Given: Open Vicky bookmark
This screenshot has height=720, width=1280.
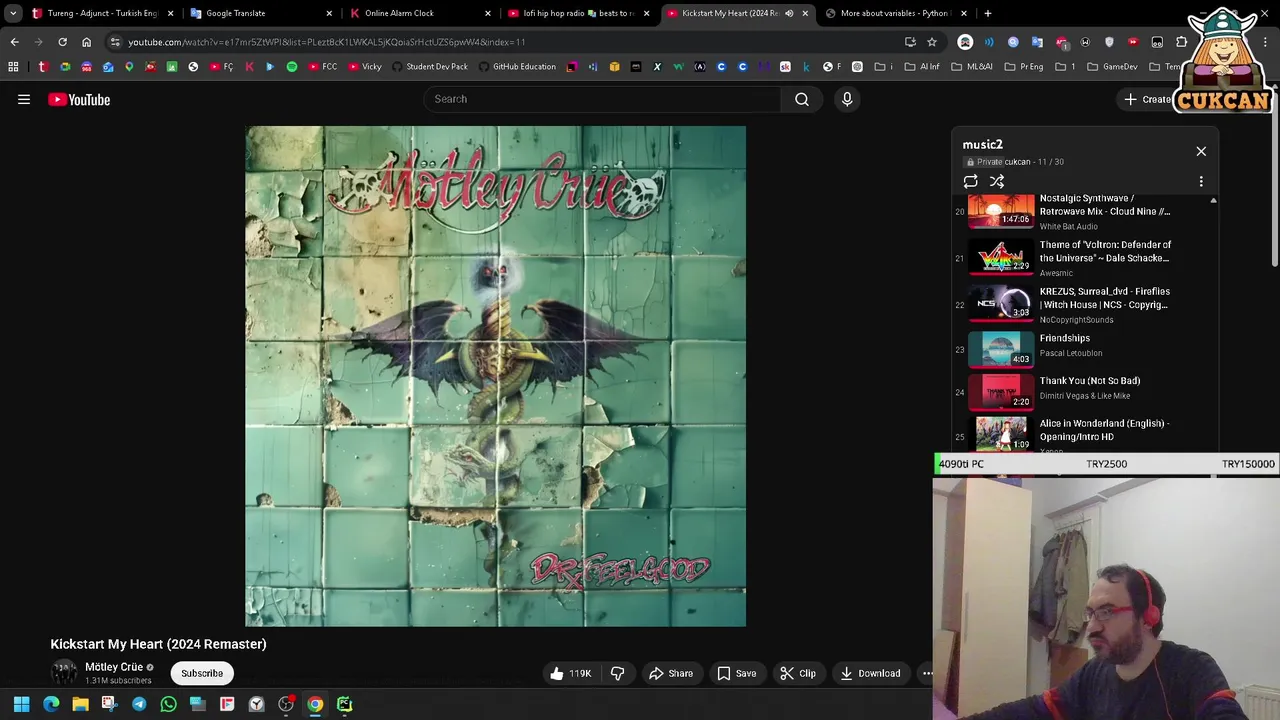Looking at the screenshot, I should pyautogui.click(x=364, y=67).
